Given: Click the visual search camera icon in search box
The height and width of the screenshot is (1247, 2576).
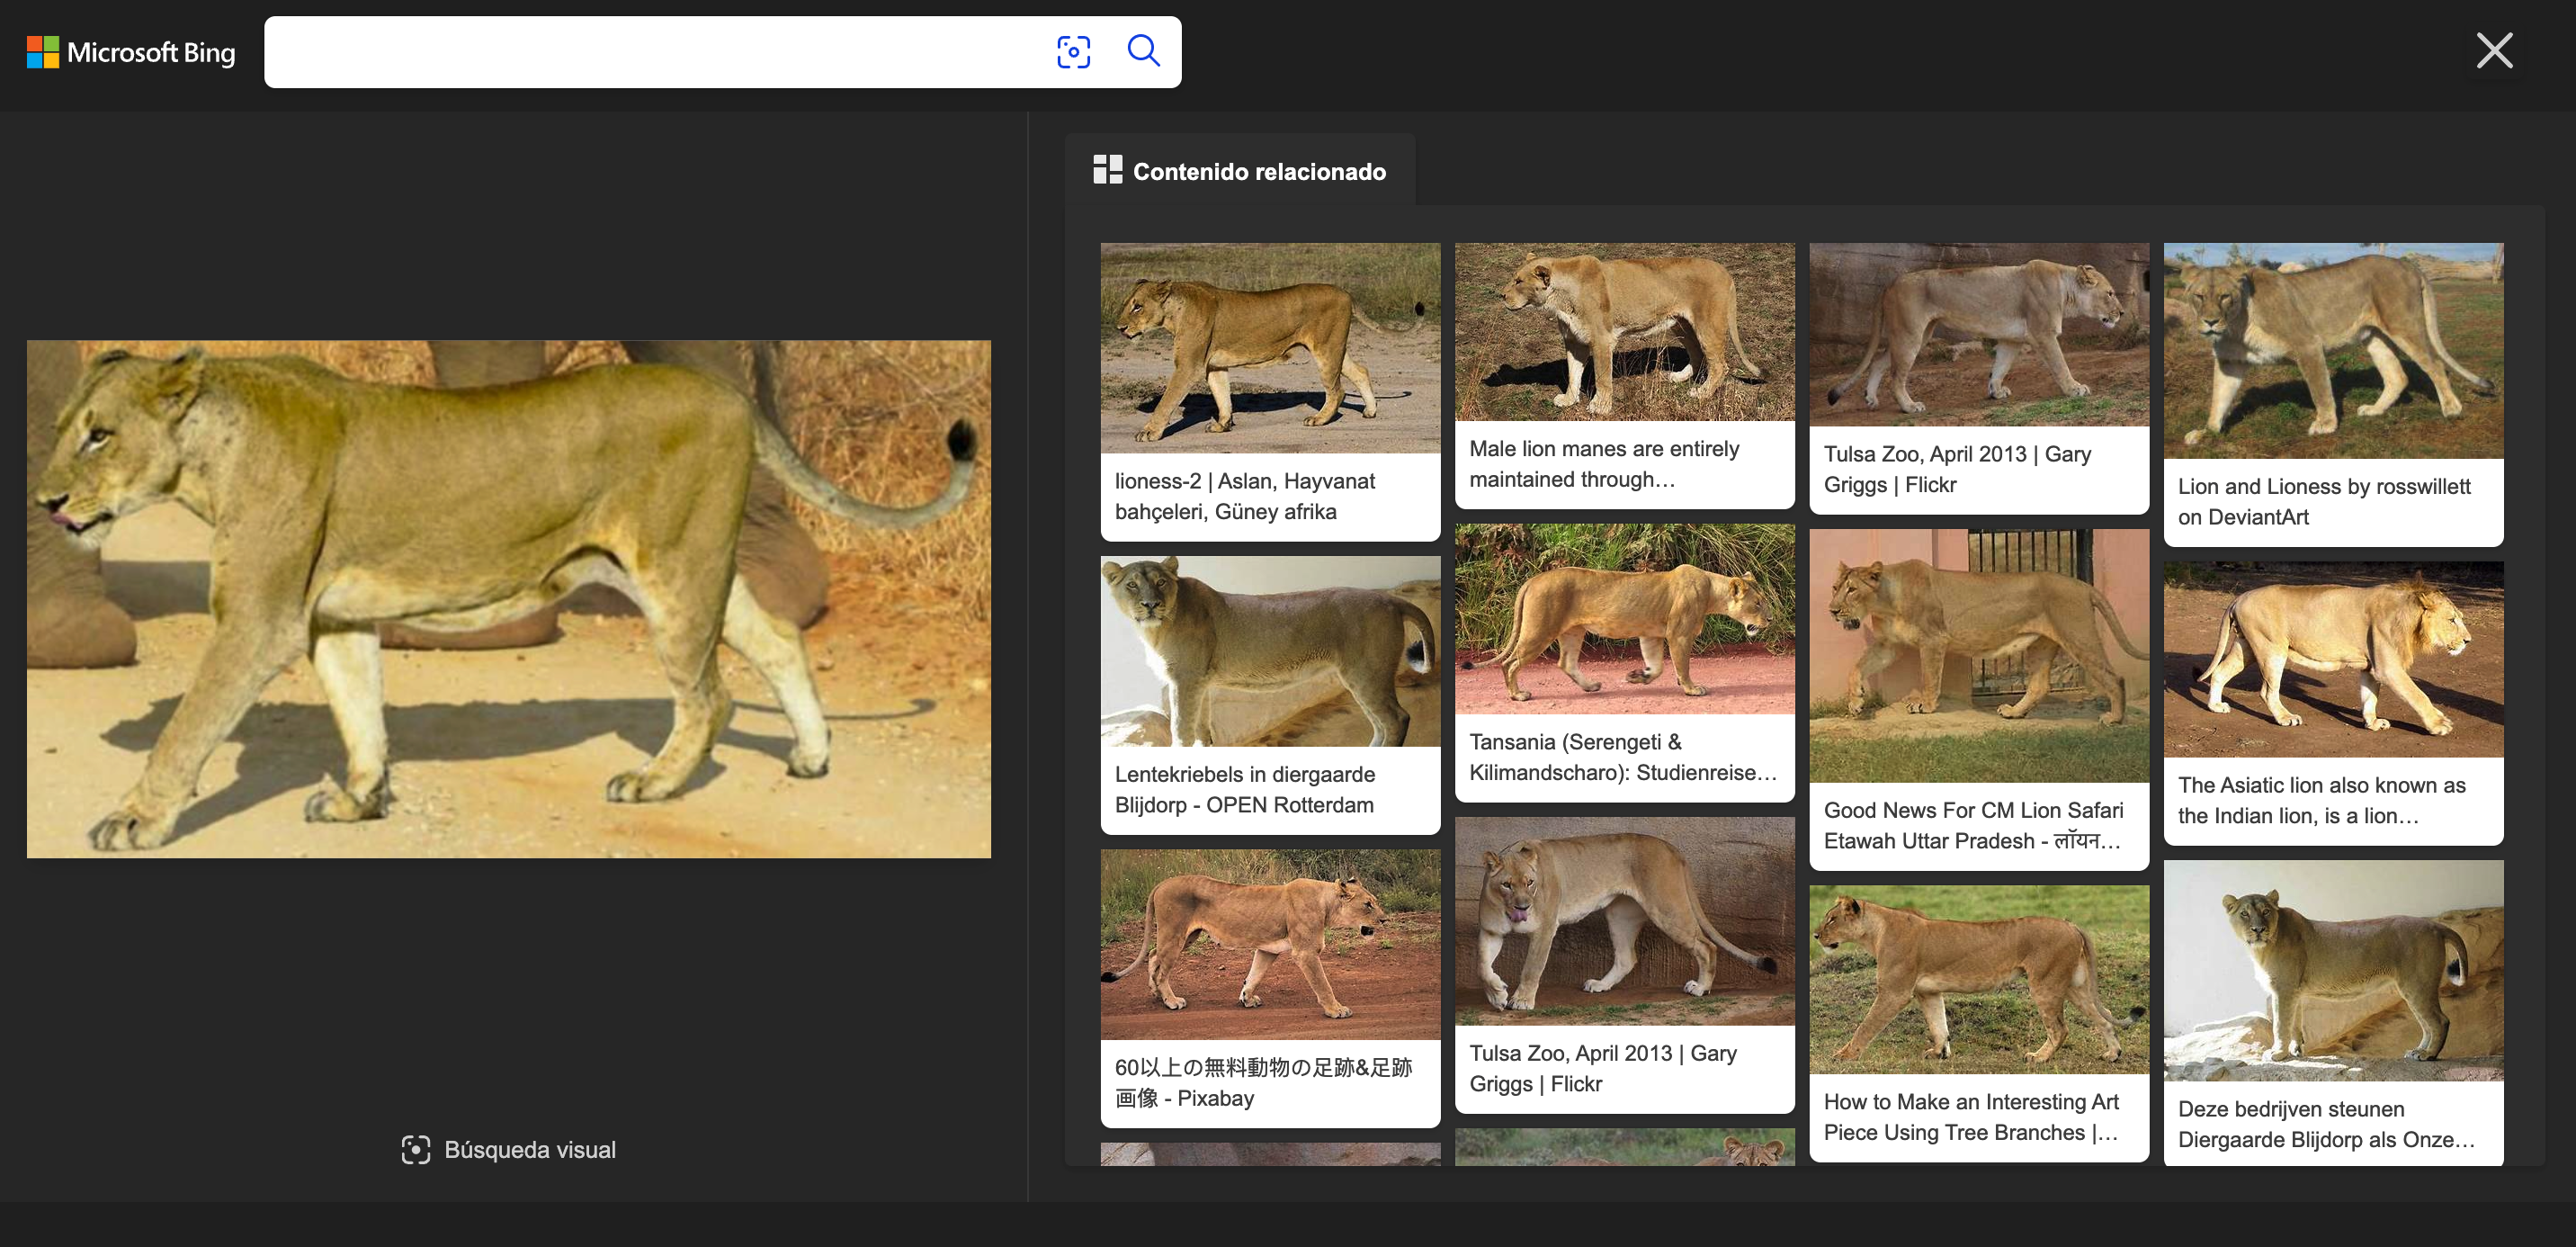Looking at the screenshot, I should click(x=1073, y=51).
